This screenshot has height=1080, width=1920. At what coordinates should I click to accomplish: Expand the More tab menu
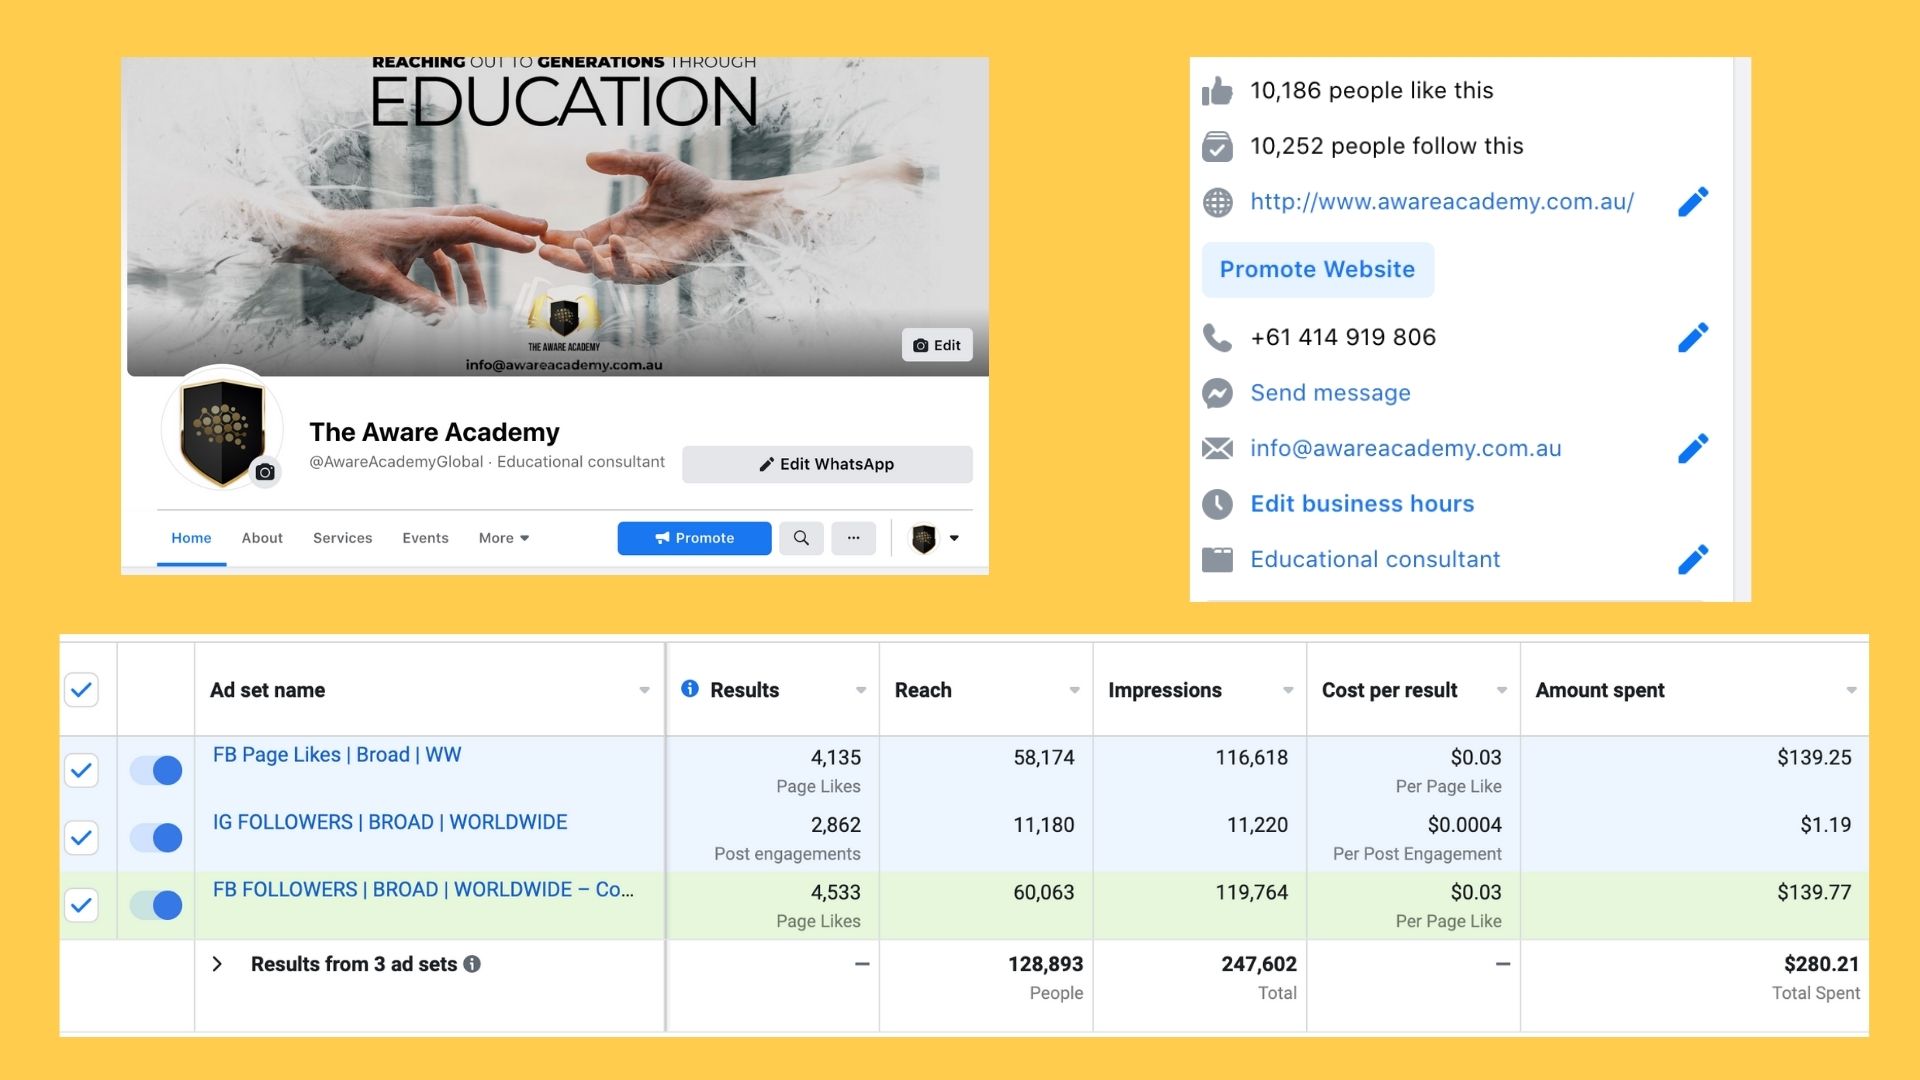tap(504, 538)
